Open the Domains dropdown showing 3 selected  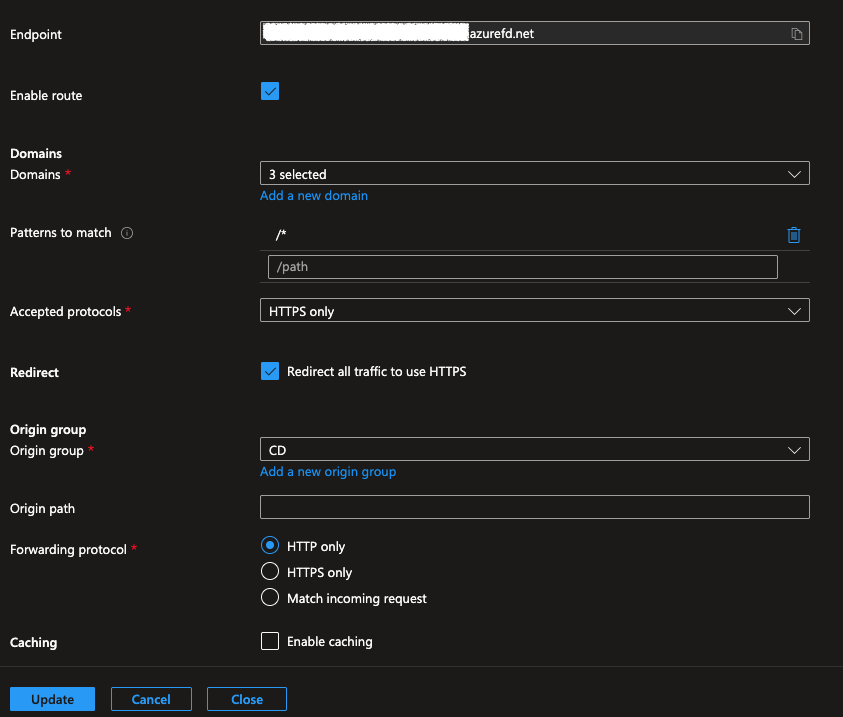tap(534, 174)
